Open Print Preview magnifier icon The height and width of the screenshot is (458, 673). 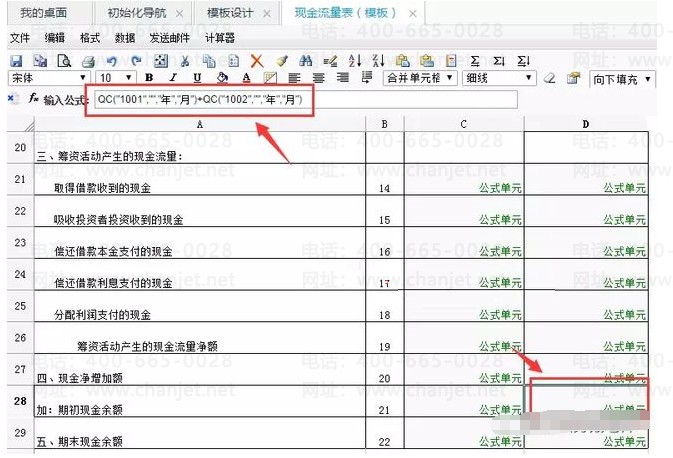64,61
